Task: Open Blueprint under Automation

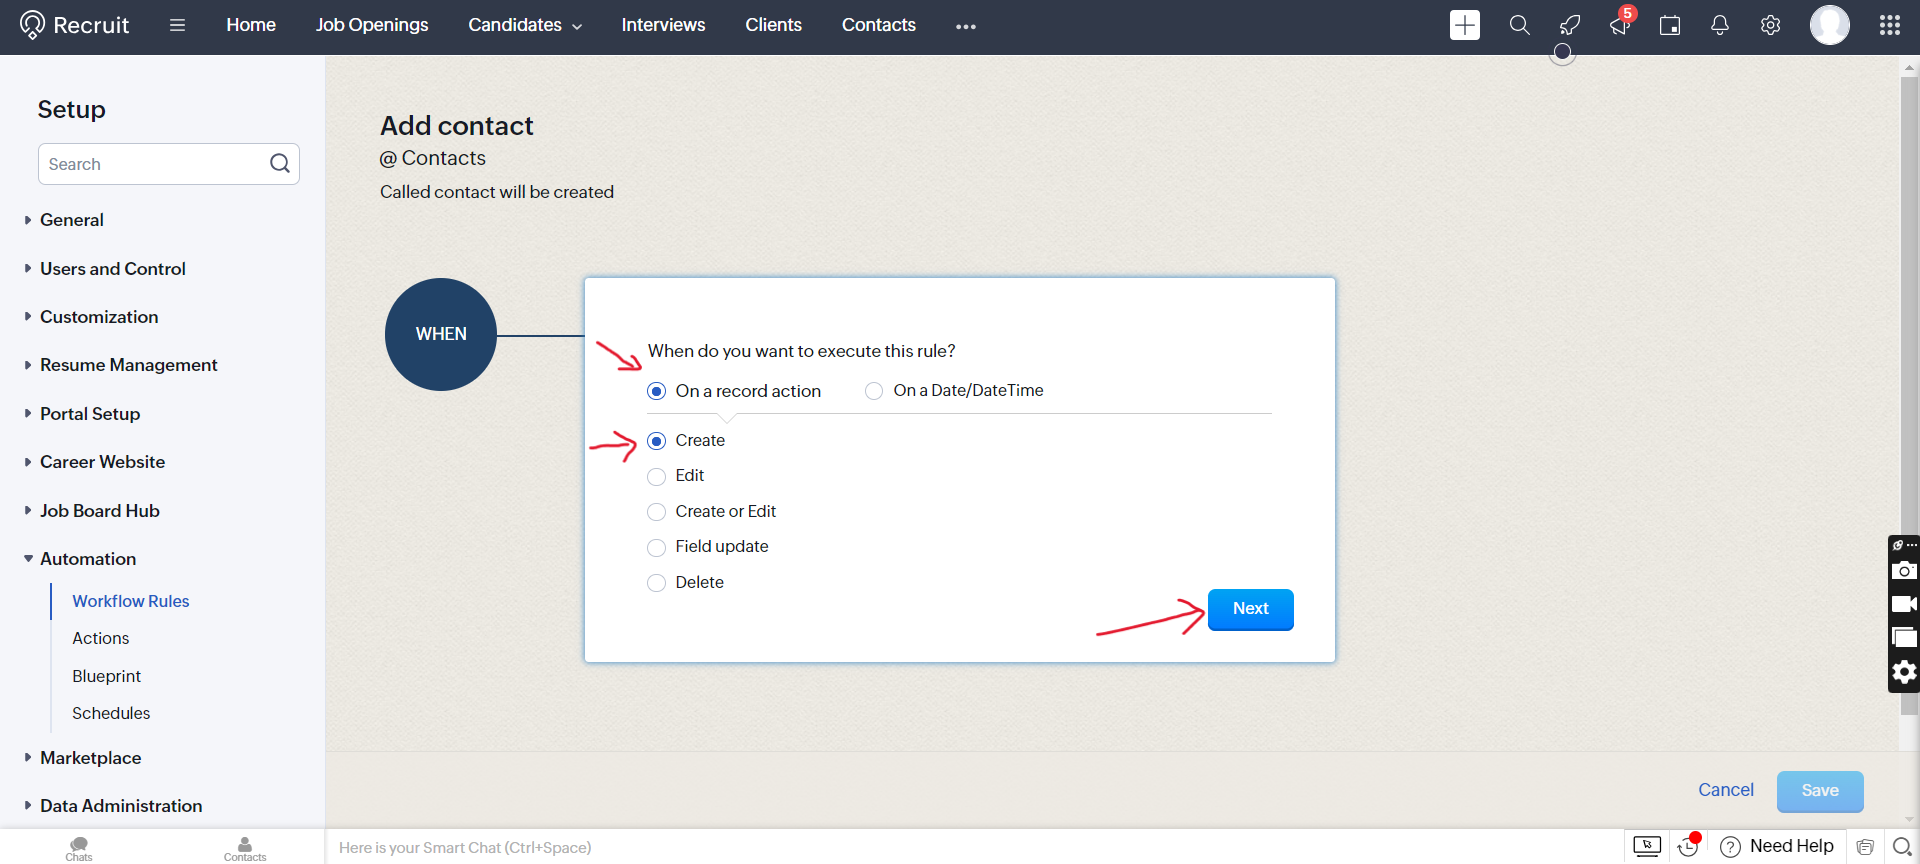Action: pyautogui.click(x=106, y=676)
